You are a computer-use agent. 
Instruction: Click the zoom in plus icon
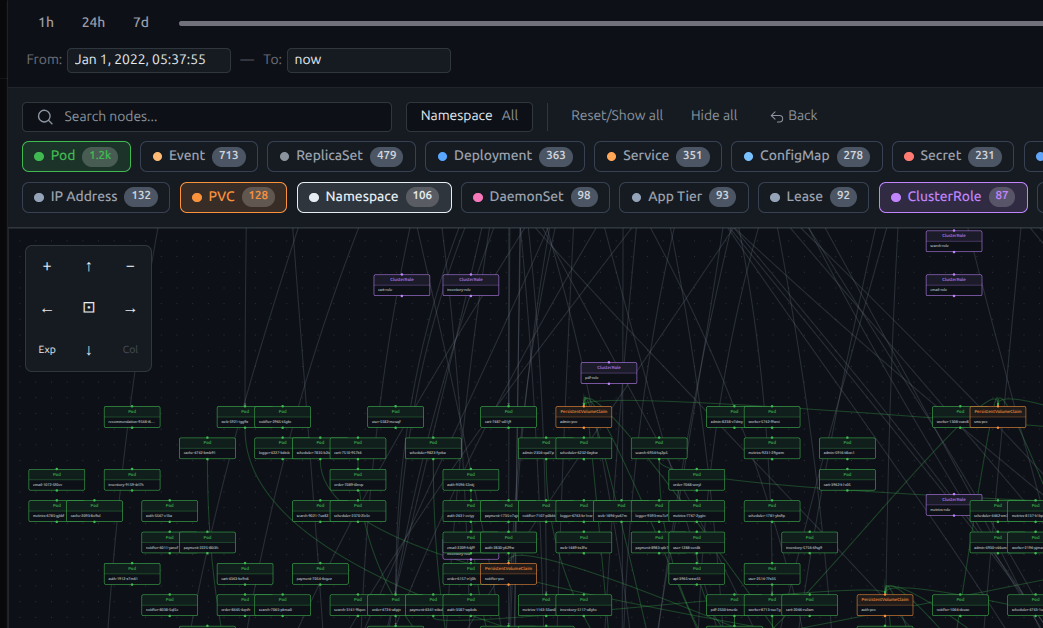point(47,267)
